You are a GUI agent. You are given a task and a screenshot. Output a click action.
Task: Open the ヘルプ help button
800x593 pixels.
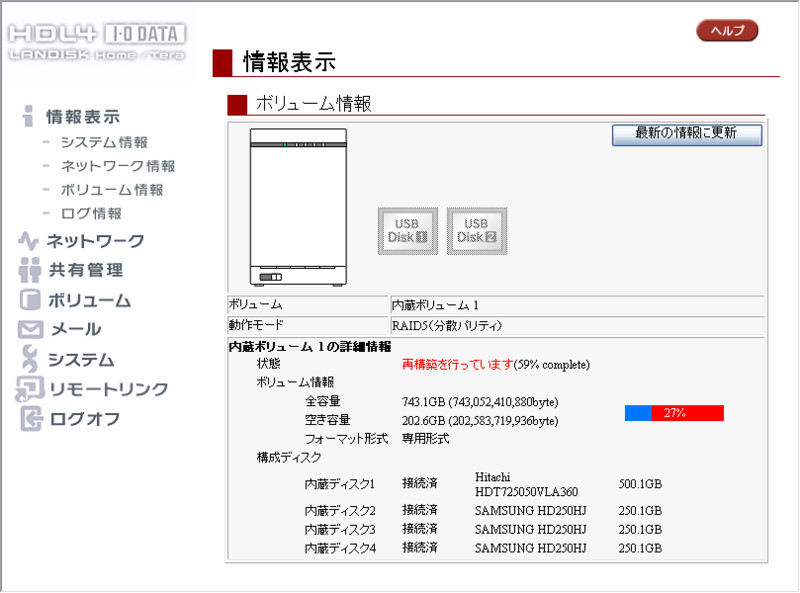pos(727,31)
